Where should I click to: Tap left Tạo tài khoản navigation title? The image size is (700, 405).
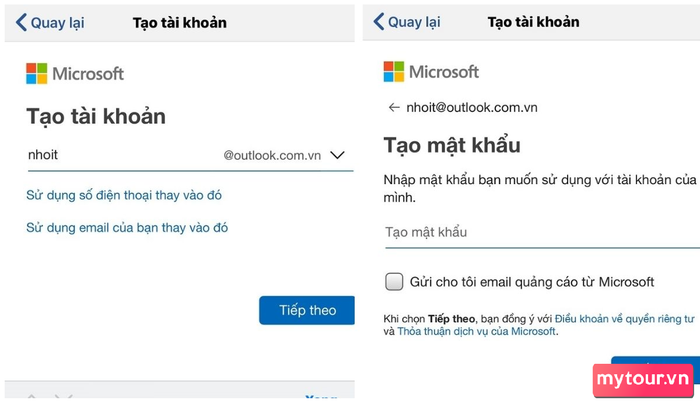[x=180, y=22]
